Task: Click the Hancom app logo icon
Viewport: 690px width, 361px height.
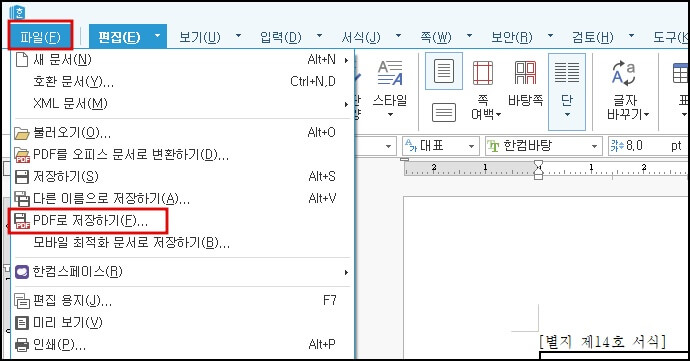Action: click(x=18, y=12)
